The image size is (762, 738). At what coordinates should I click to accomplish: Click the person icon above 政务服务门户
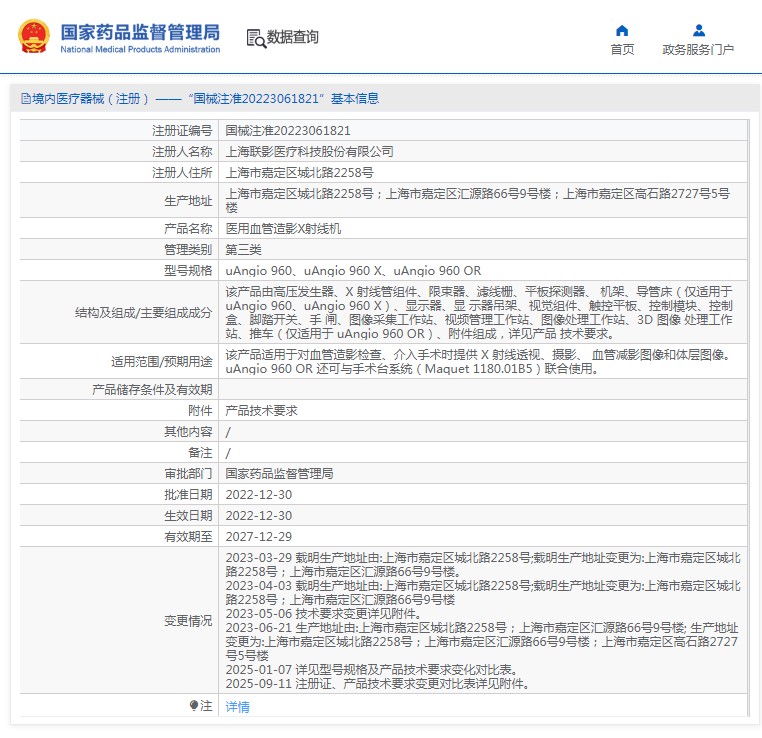coord(698,31)
